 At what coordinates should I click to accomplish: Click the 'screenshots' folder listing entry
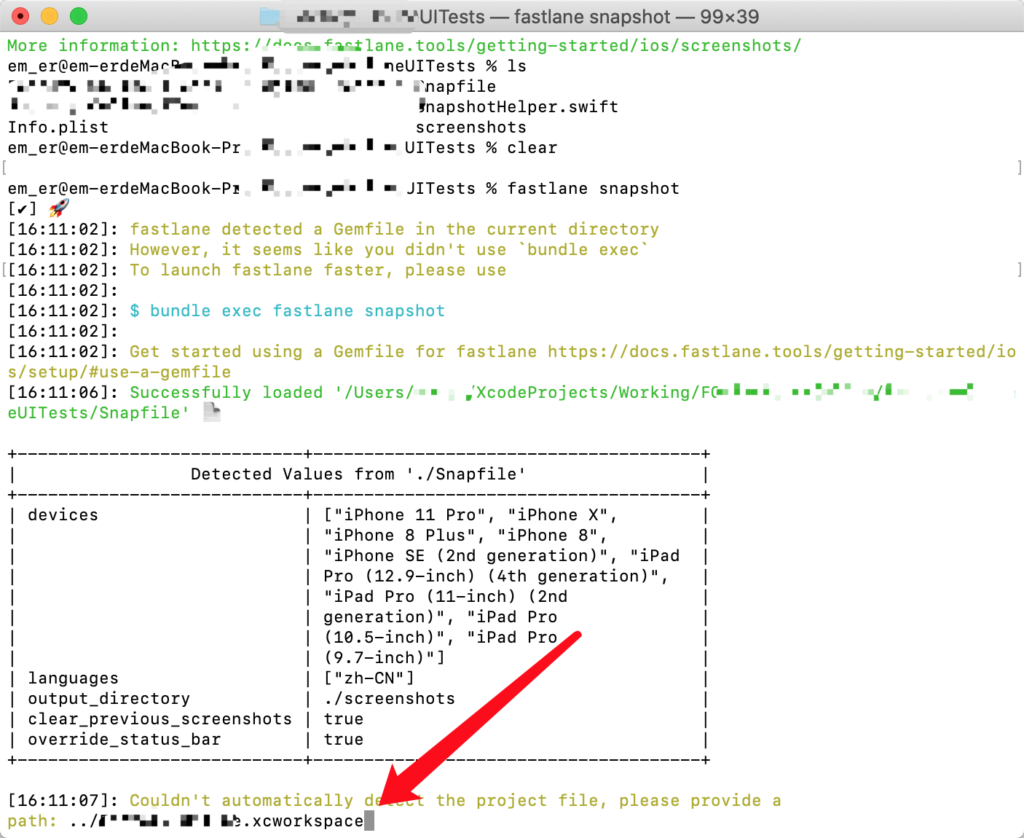[x=471, y=127]
